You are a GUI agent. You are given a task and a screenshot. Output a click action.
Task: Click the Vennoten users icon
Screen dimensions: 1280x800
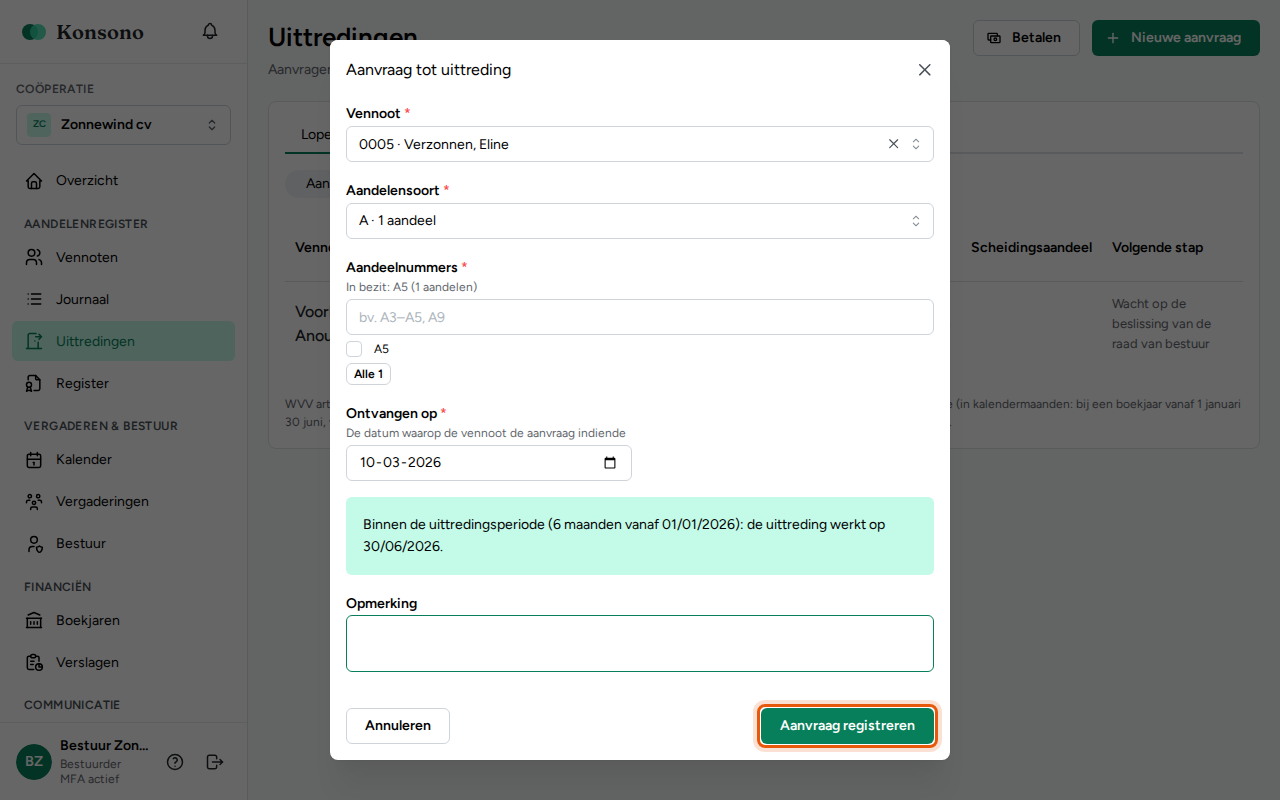pyautogui.click(x=34, y=257)
